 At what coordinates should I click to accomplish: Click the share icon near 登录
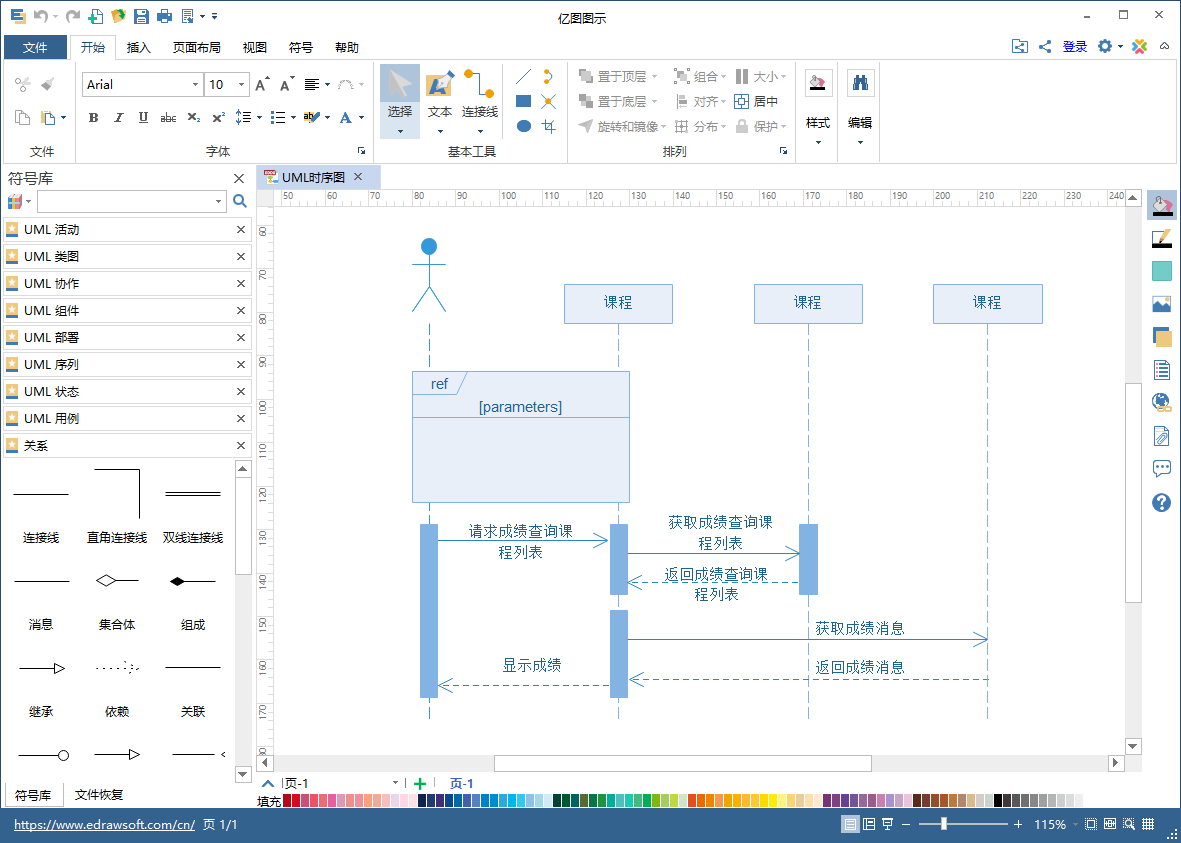[1045, 47]
